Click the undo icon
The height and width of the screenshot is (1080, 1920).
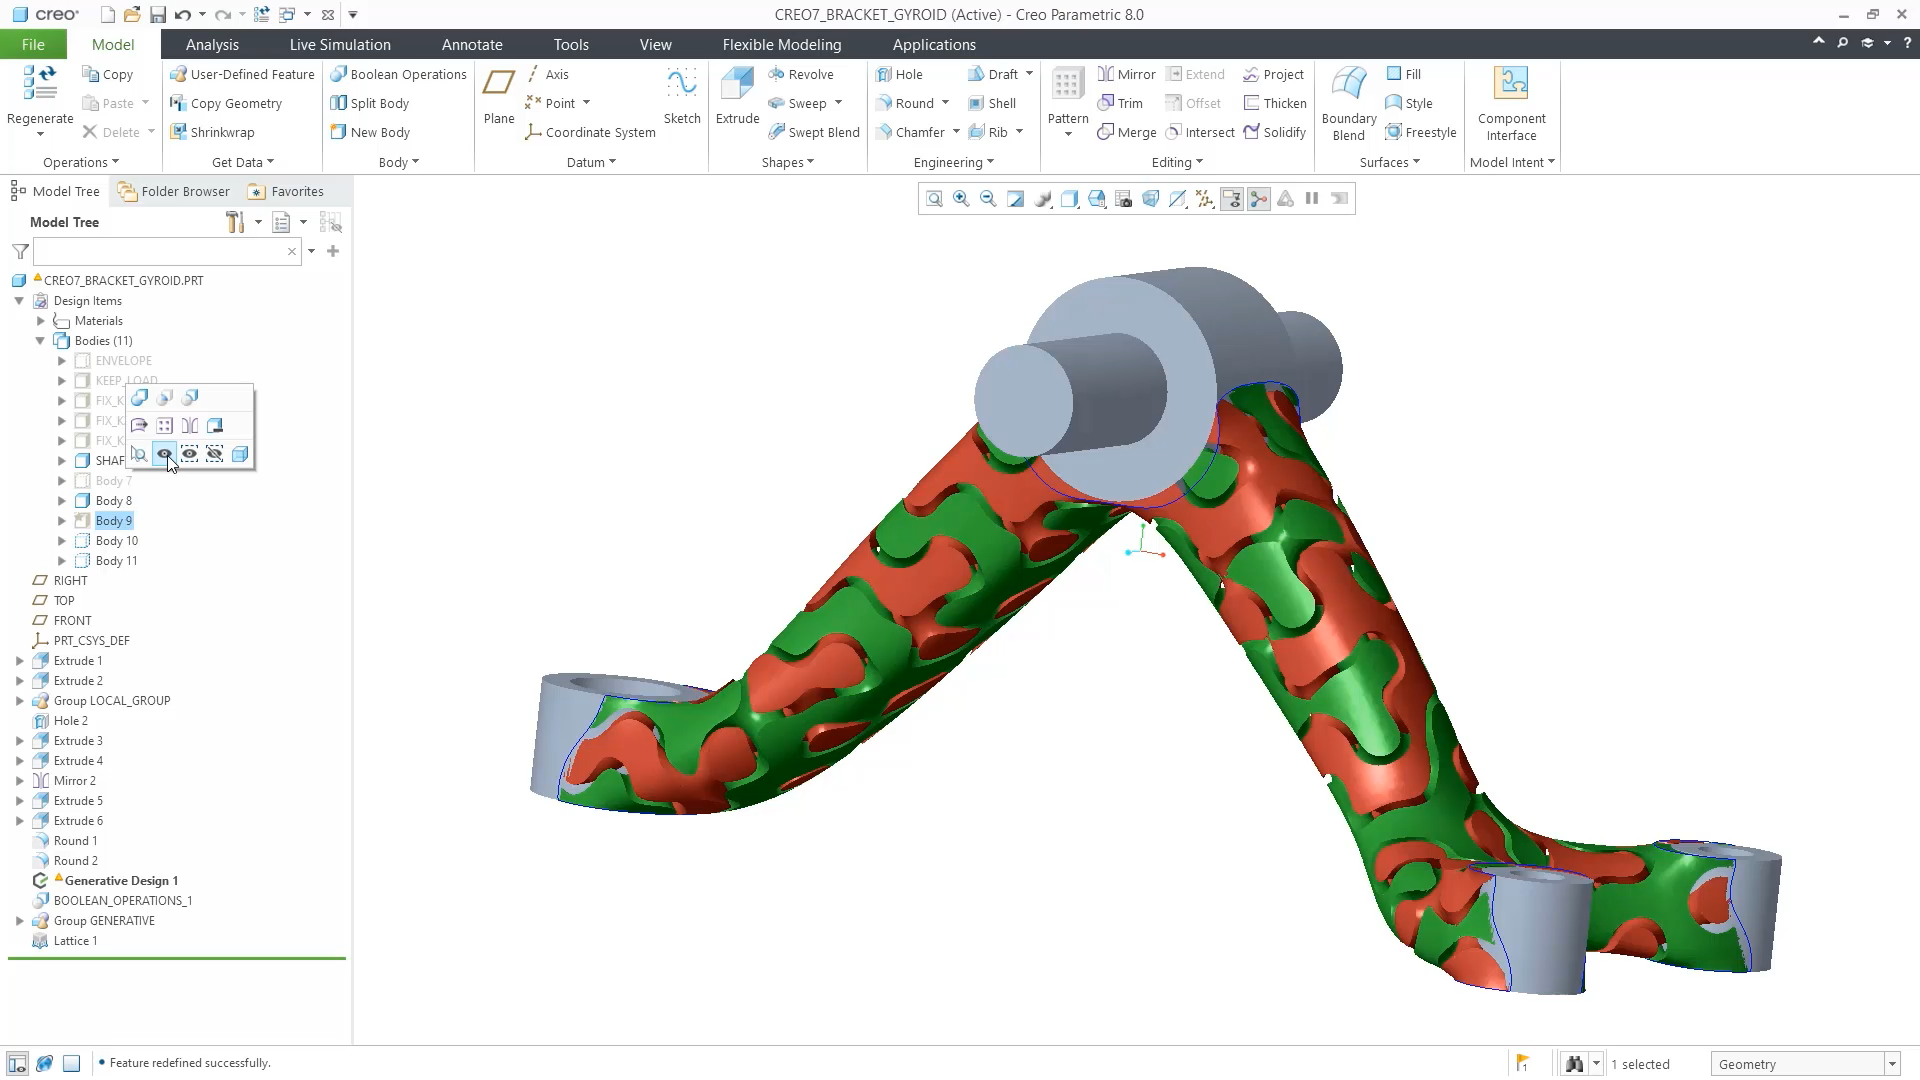tap(182, 15)
